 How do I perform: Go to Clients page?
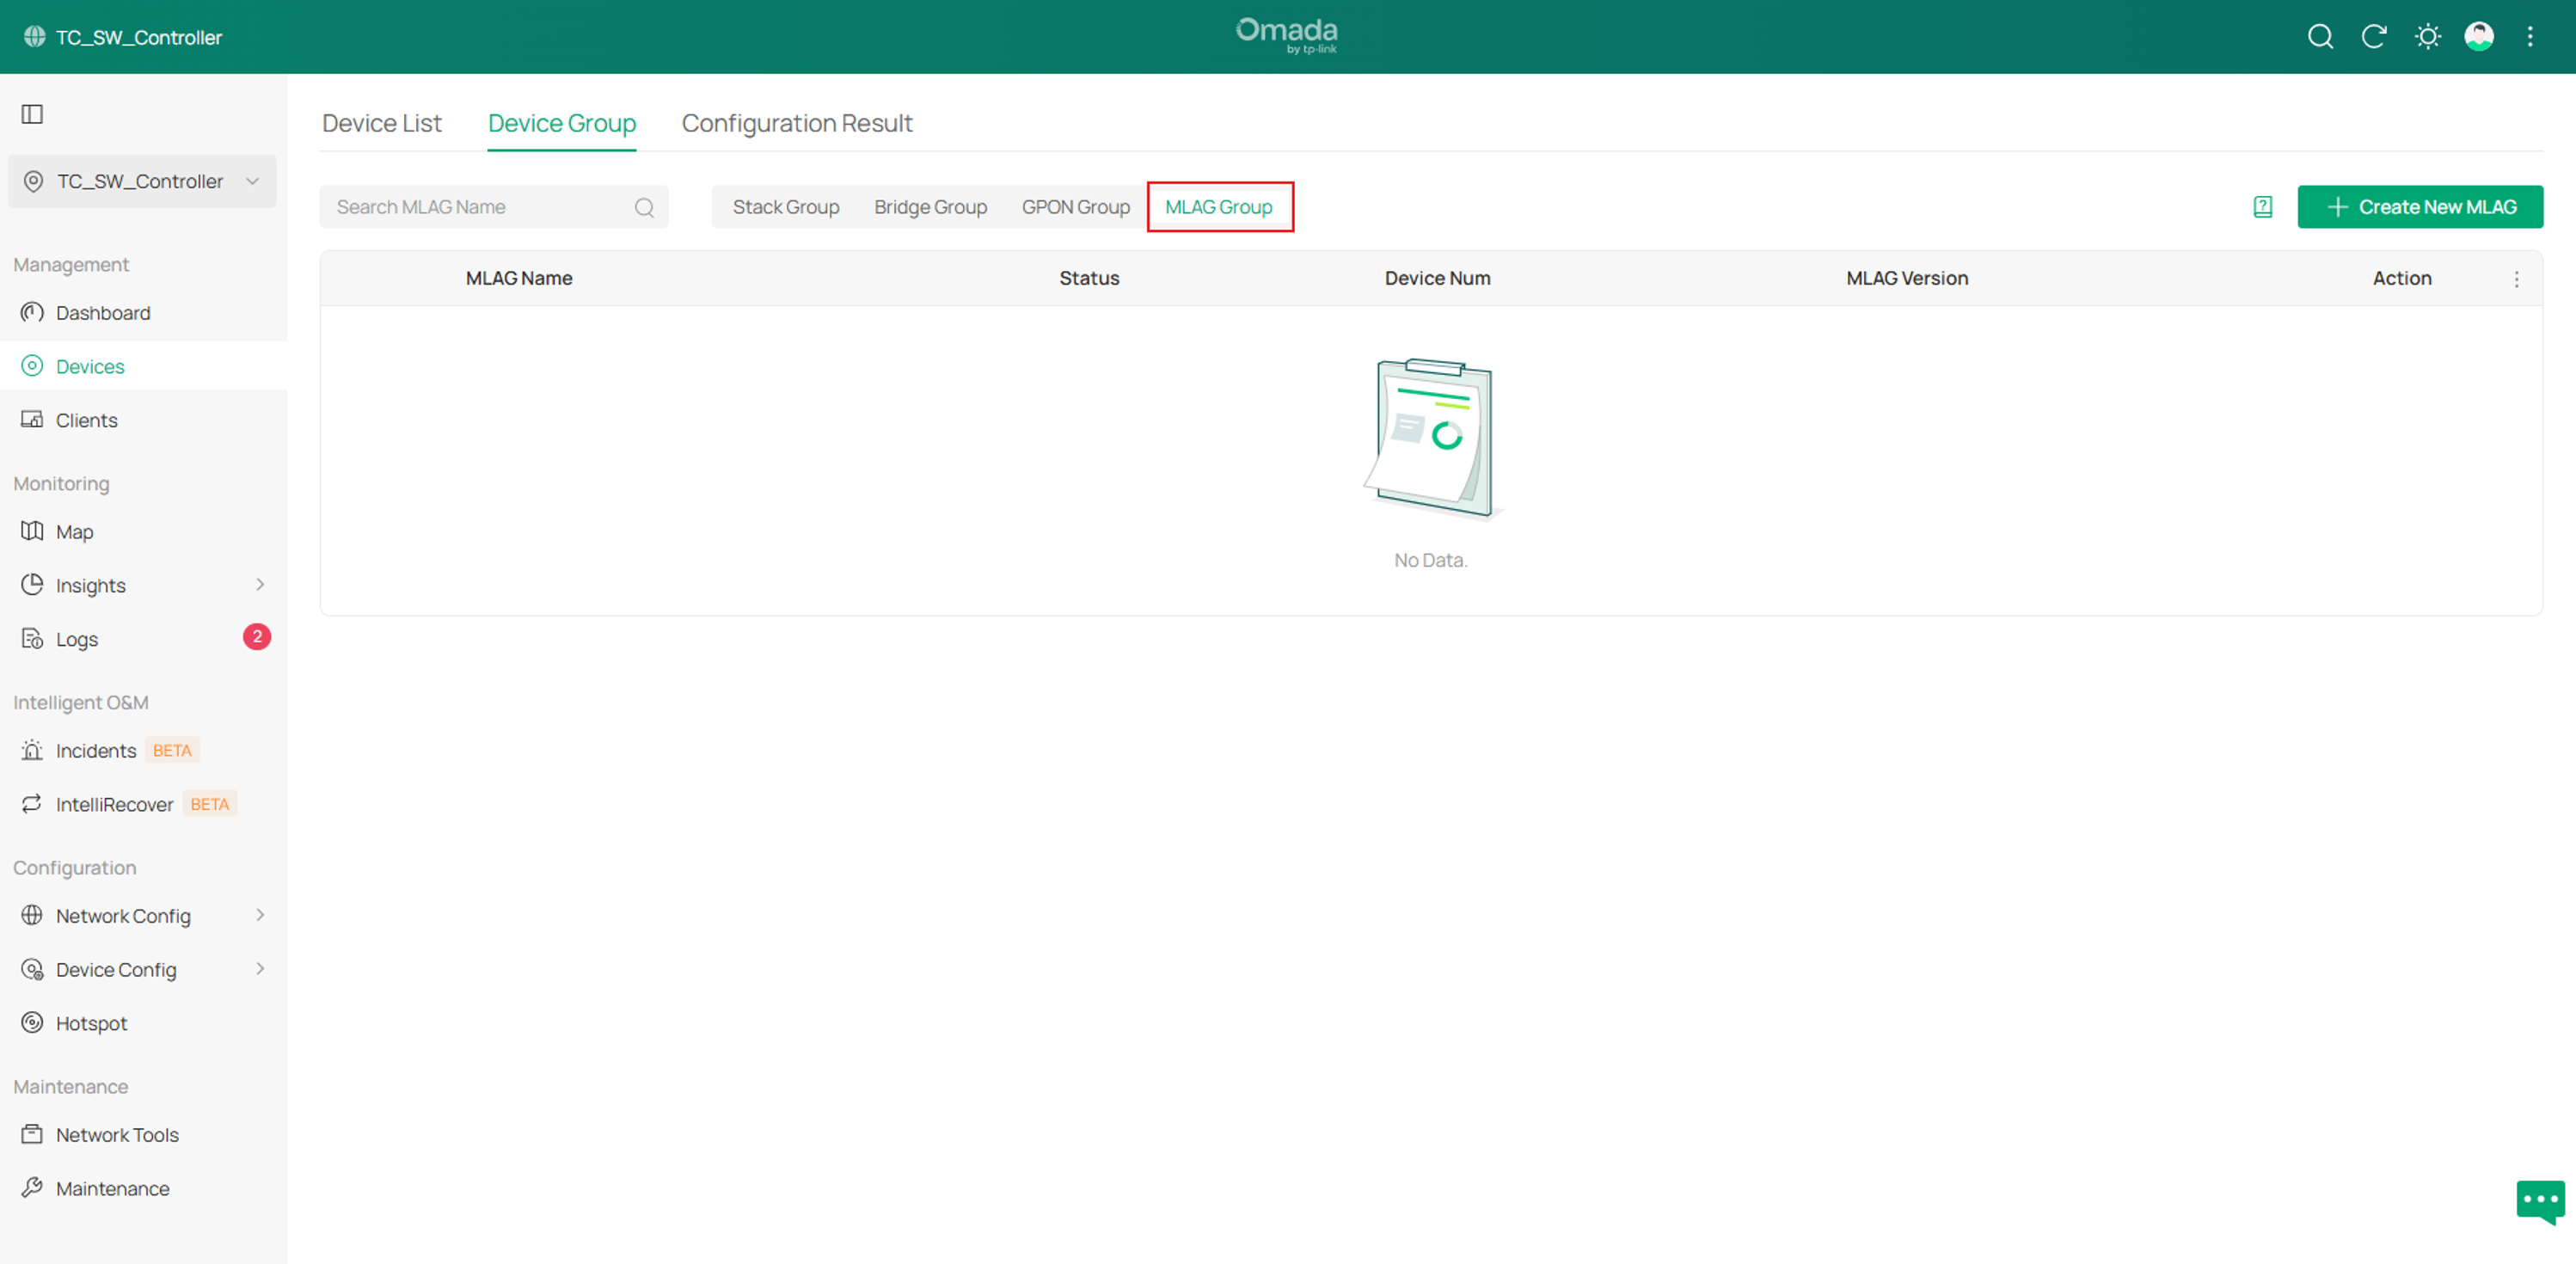[x=87, y=420]
